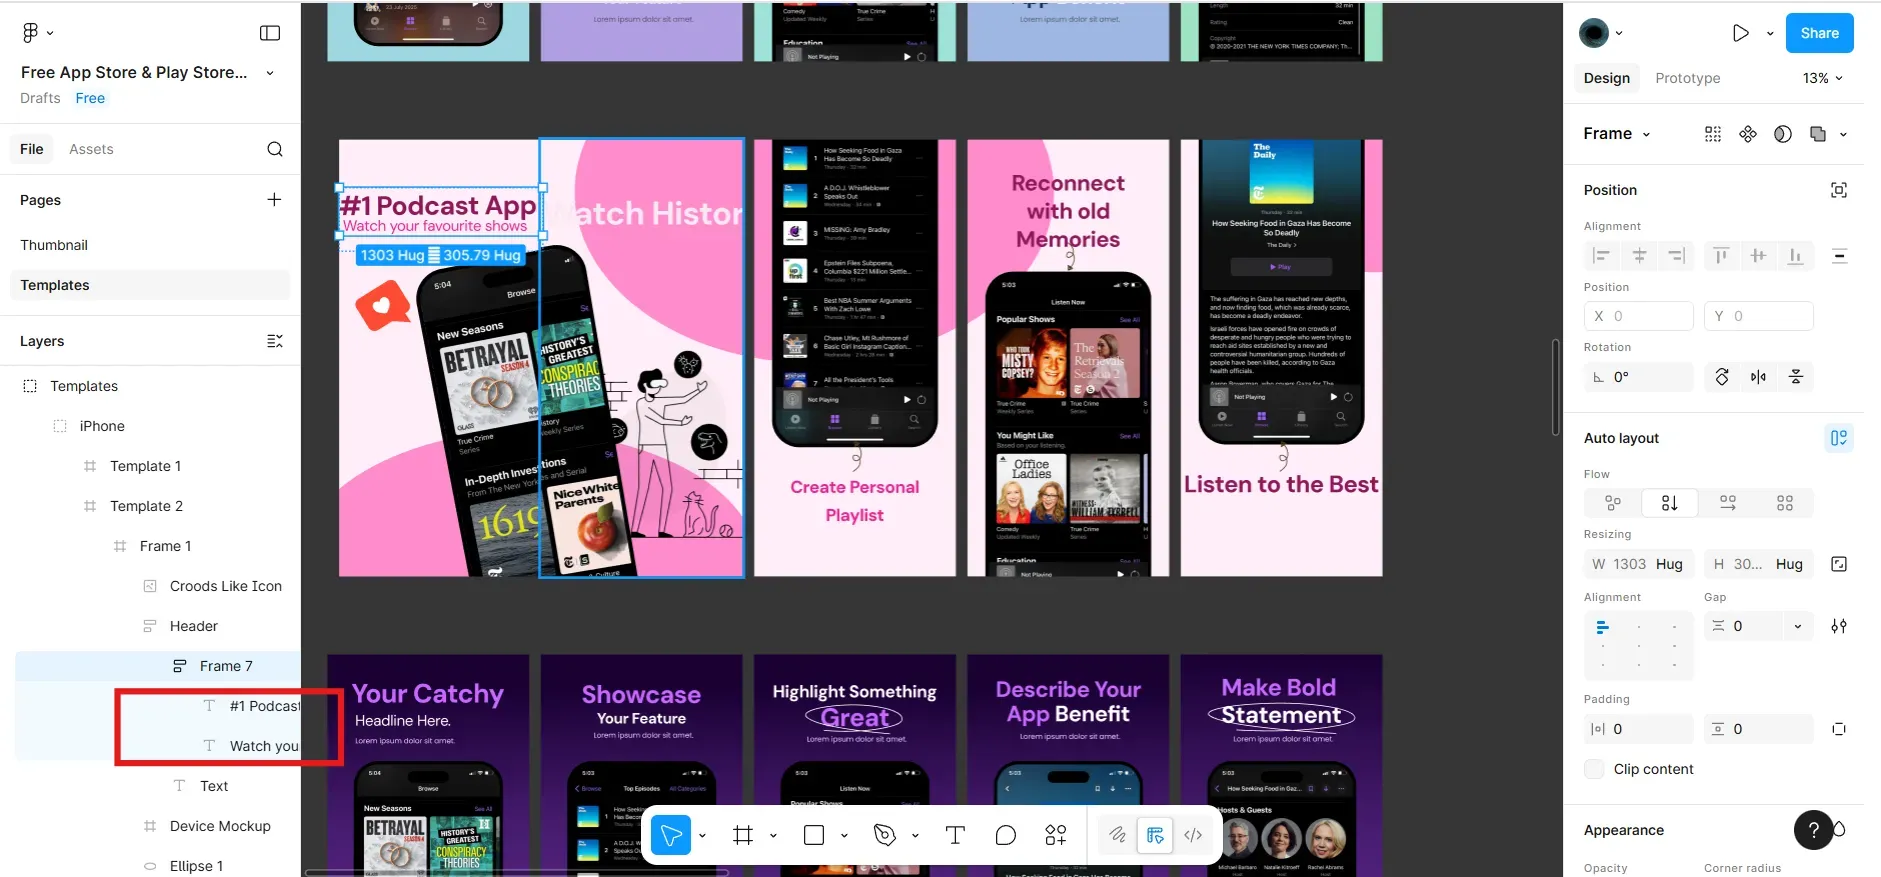Select the Frame tool in toolbar

pos(742,835)
